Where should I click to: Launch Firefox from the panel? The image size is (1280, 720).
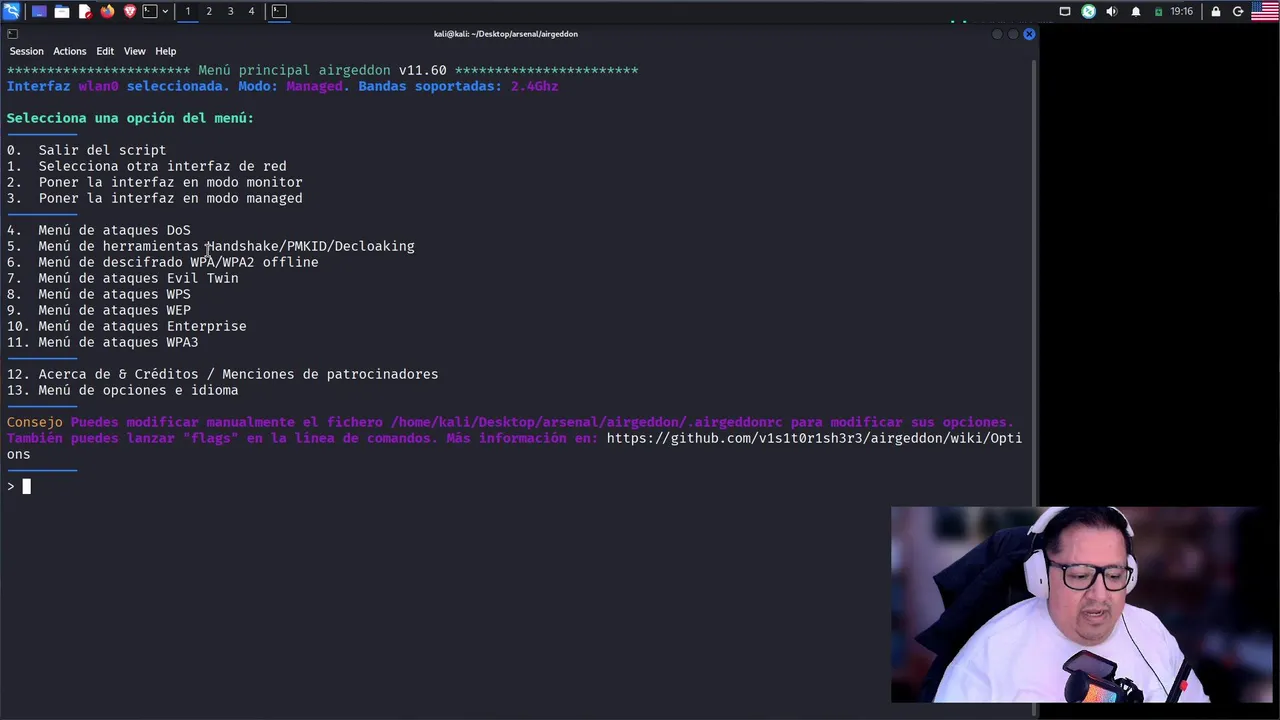click(x=107, y=11)
